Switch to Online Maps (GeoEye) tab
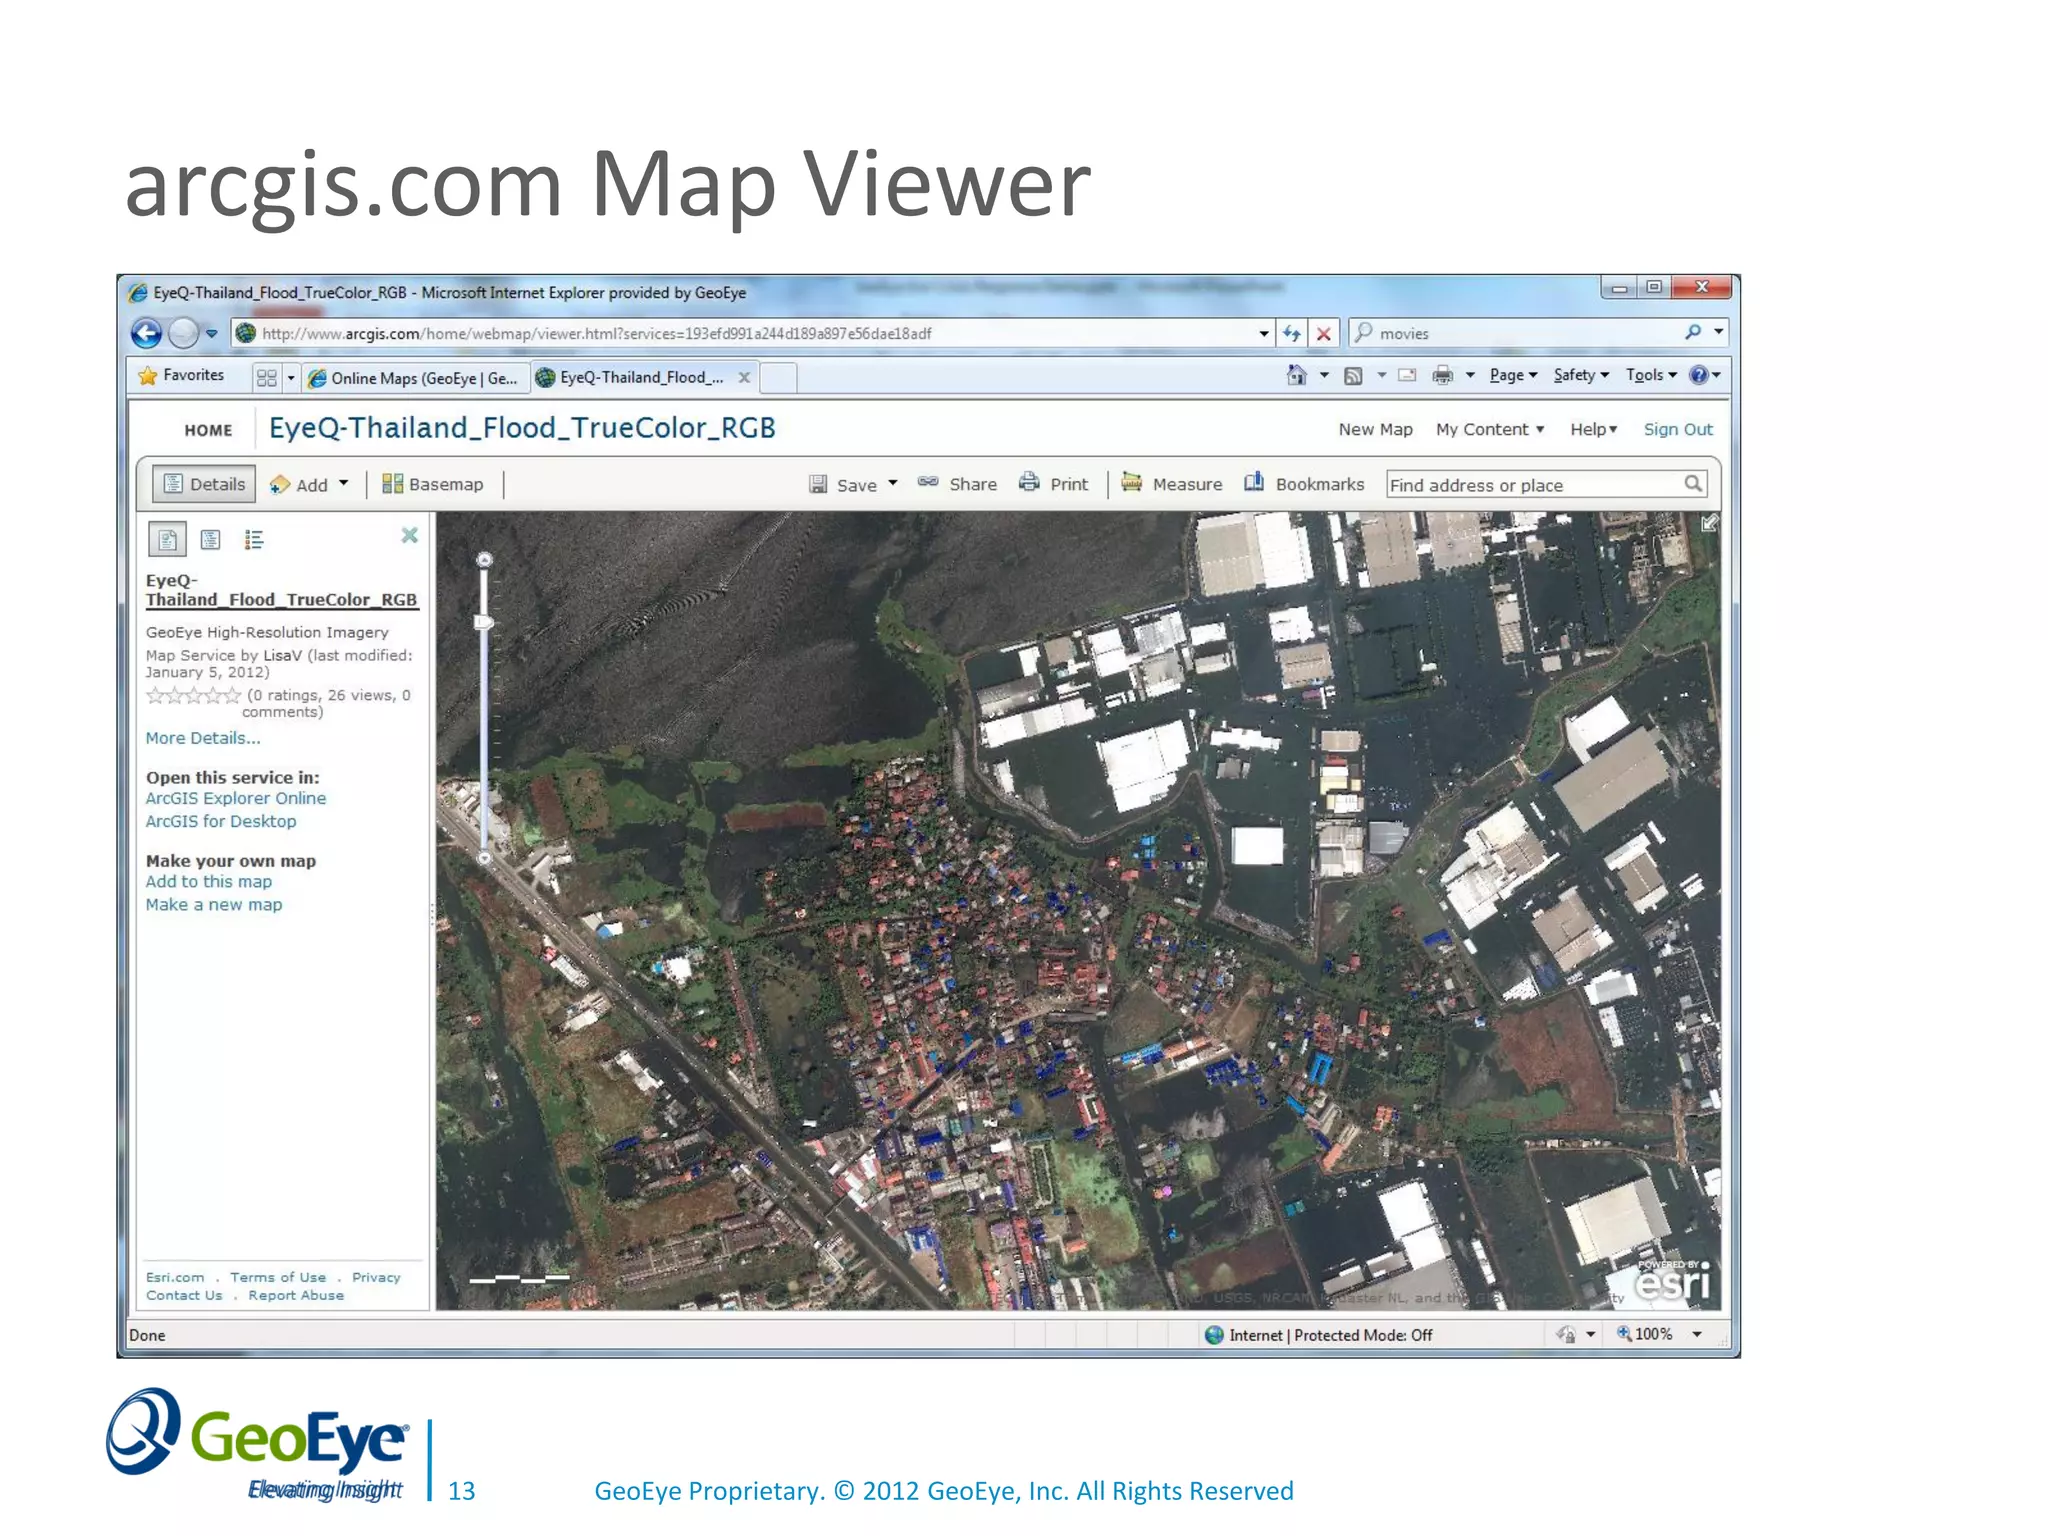Image resolution: width=2048 pixels, height=1536 pixels. pyautogui.click(x=415, y=378)
